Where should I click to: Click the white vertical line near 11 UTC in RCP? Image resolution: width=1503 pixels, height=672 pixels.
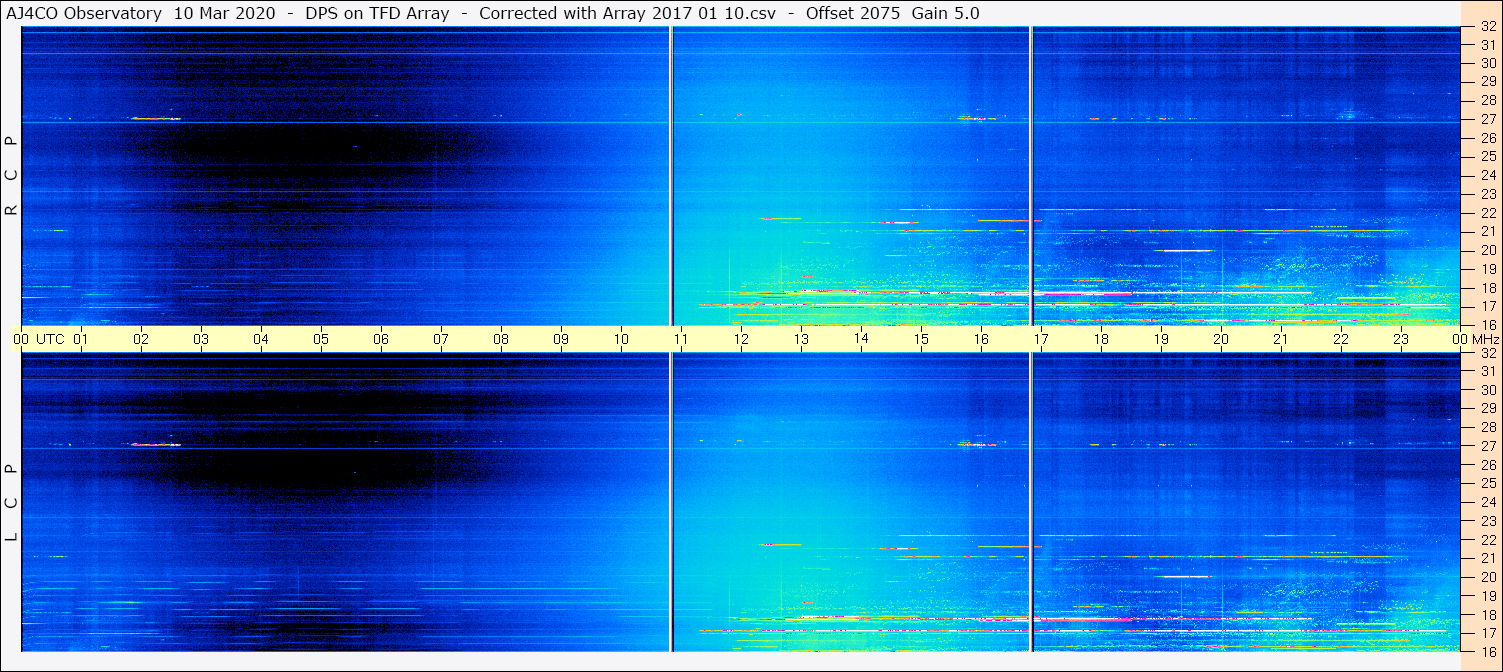pos(670,176)
